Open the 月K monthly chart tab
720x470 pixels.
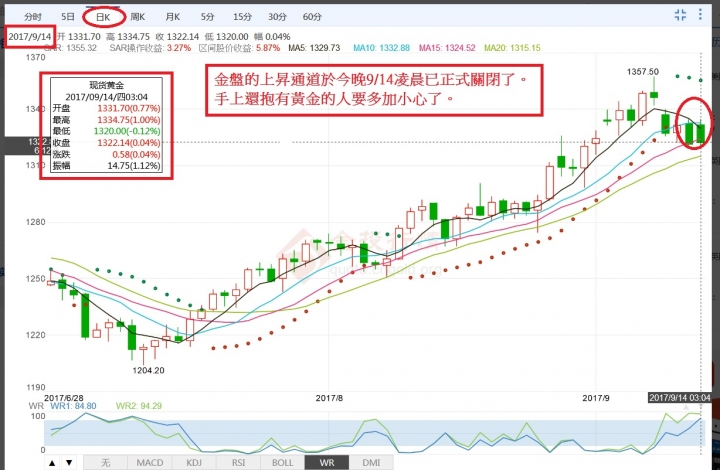pos(173,17)
